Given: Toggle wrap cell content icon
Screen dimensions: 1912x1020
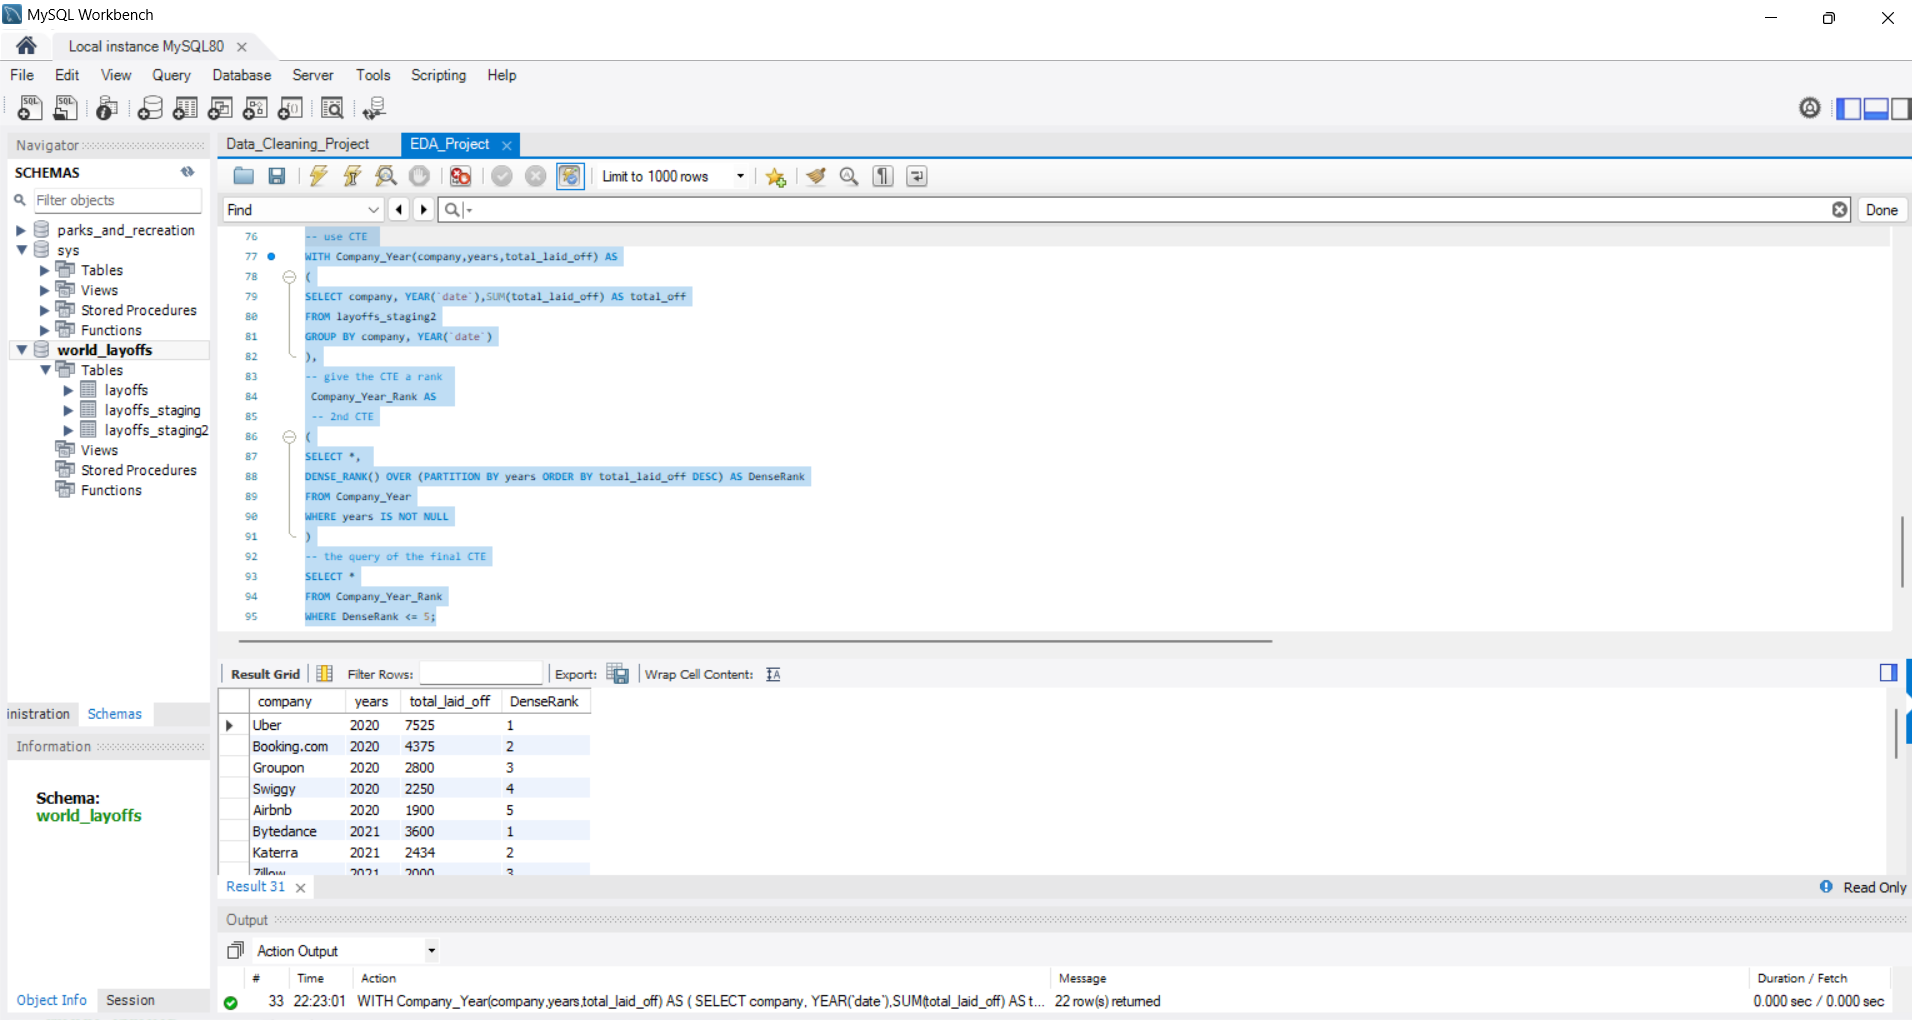Looking at the screenshot, I should pos(773,674).
